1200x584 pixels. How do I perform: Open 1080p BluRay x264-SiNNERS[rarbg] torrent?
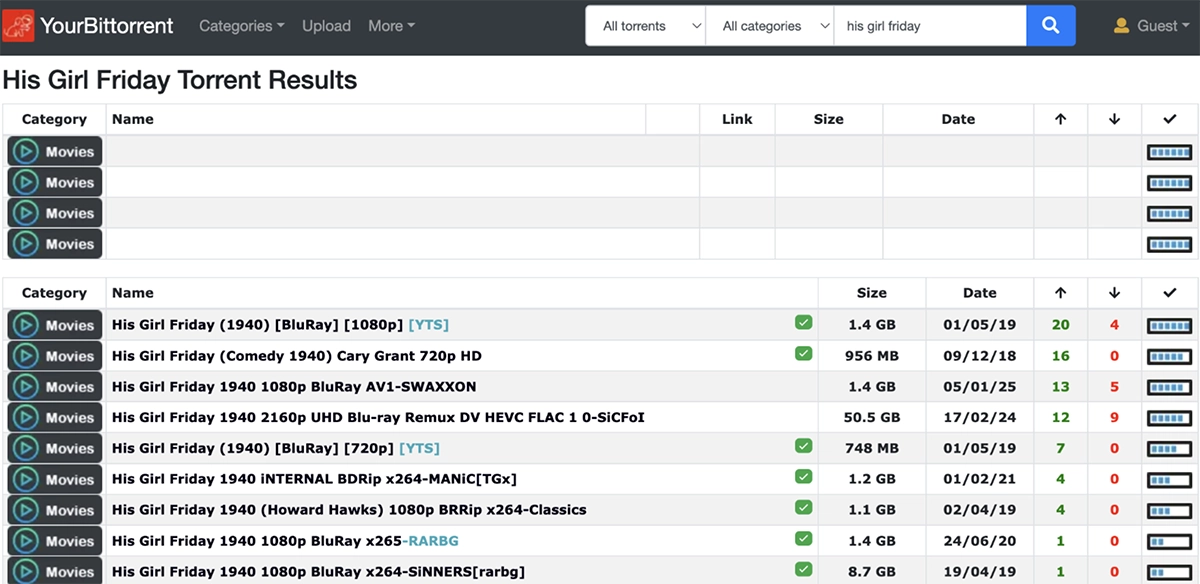tap(318, 573)
